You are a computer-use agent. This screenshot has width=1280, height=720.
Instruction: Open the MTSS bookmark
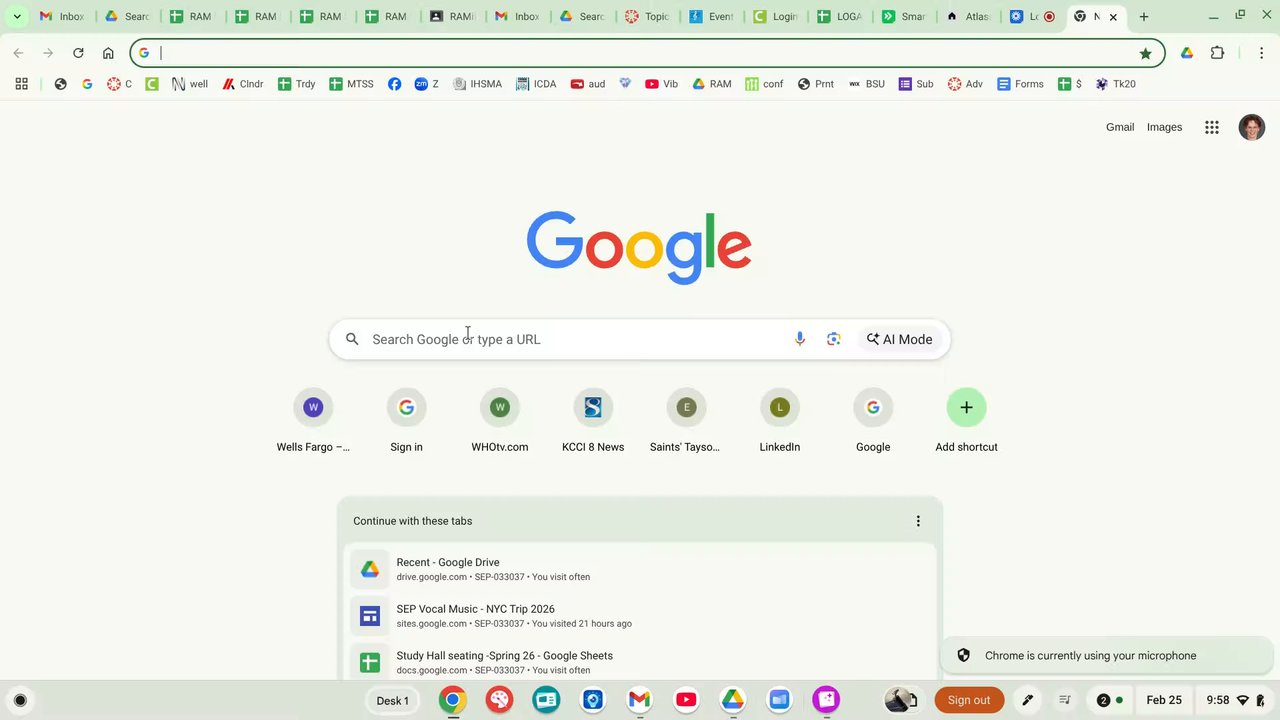pos(352,84)
